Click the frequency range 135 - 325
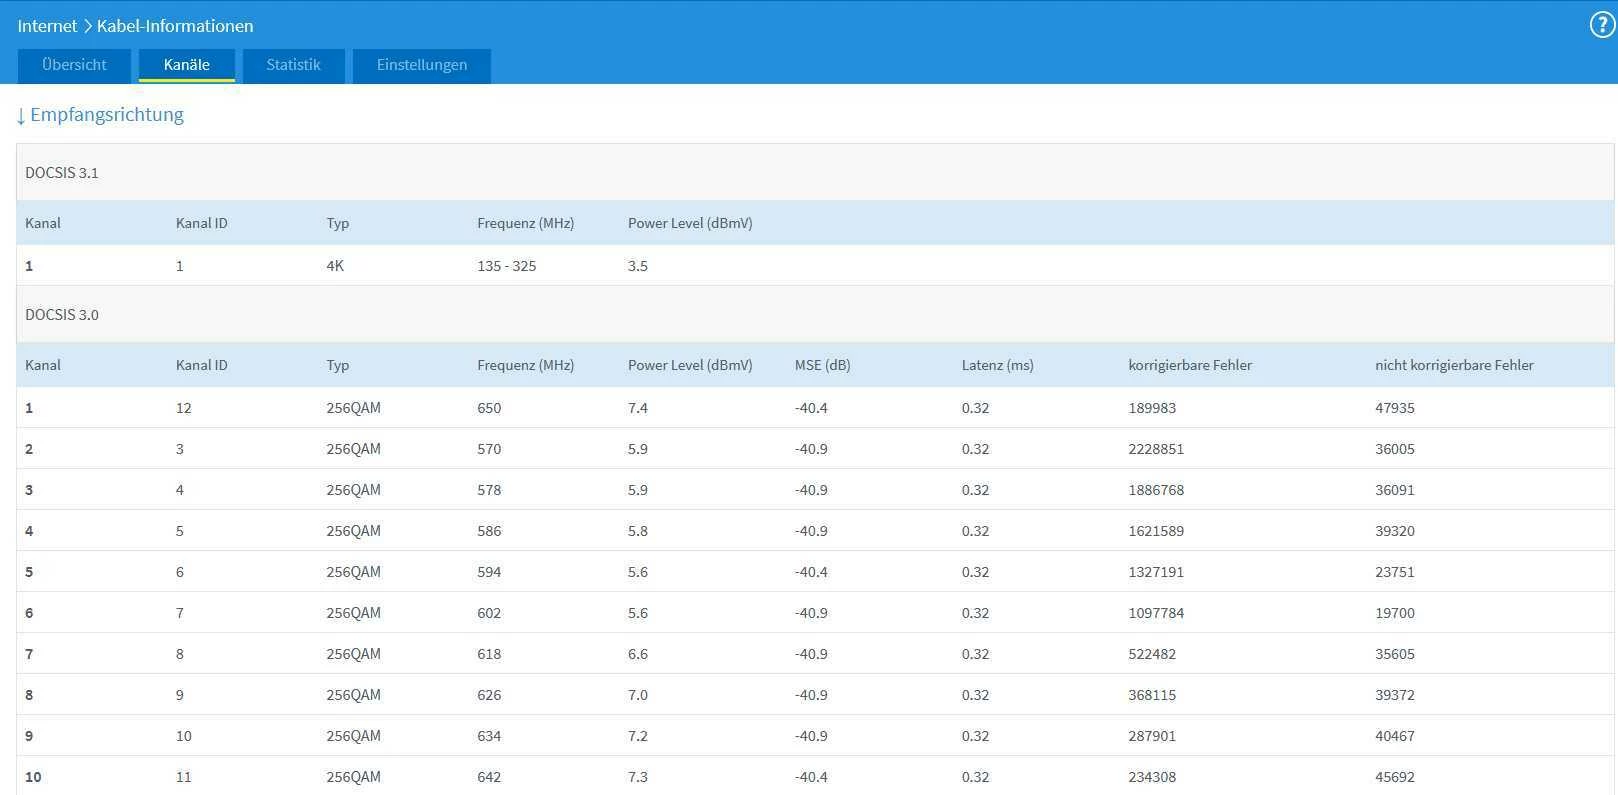This screenshot has width=1618, height=795. pyautogui.click(x=507, y=266)
